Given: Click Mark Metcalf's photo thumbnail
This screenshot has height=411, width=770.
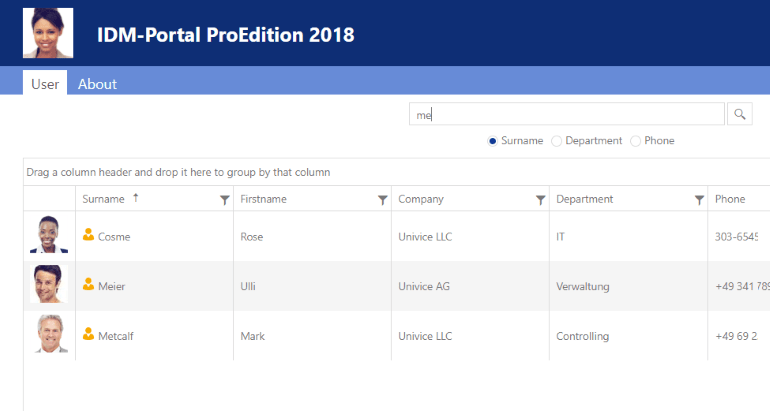Looking at the screenshot, I should pos(49,333).
